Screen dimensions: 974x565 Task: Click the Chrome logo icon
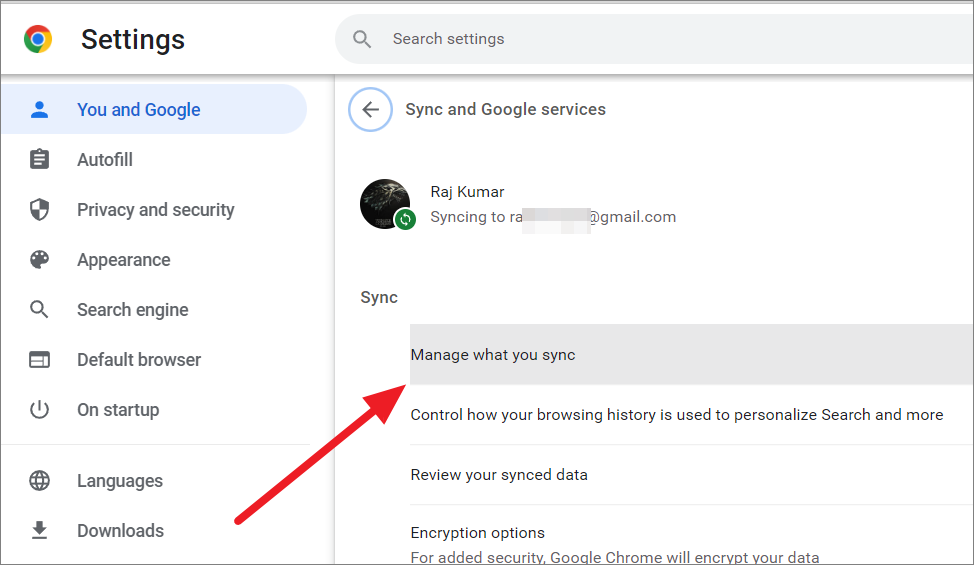click(x=38, y=39)
